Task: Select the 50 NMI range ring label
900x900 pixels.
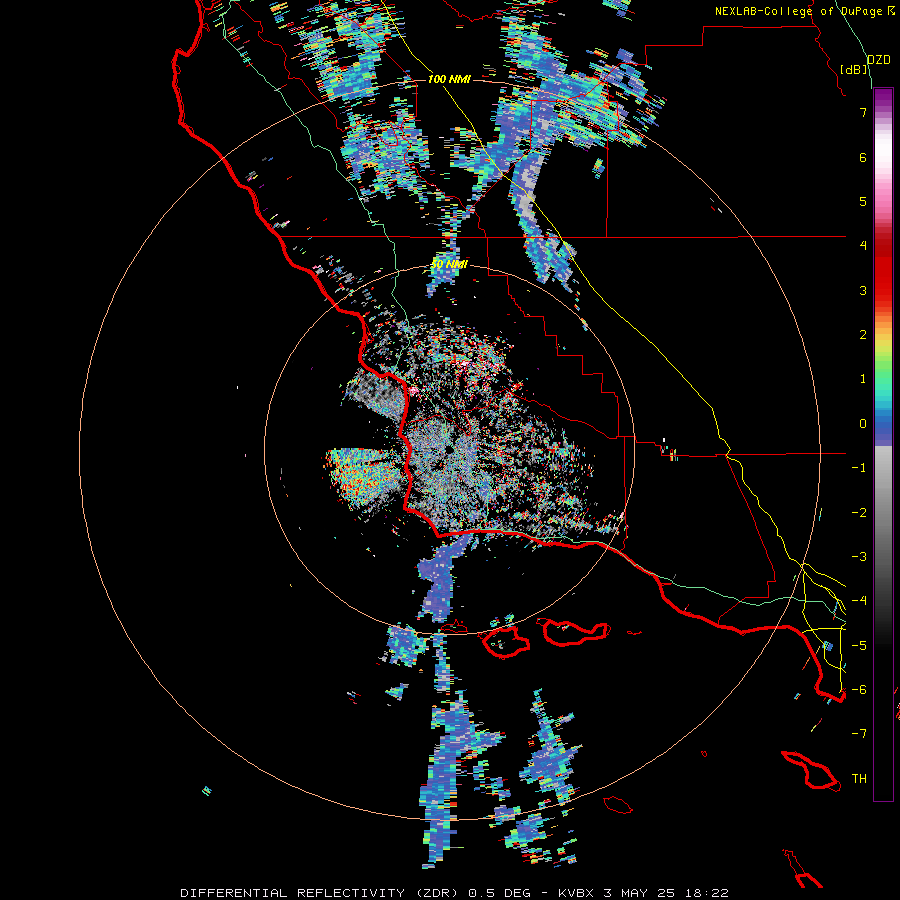Action: click(x=449, y=264)
